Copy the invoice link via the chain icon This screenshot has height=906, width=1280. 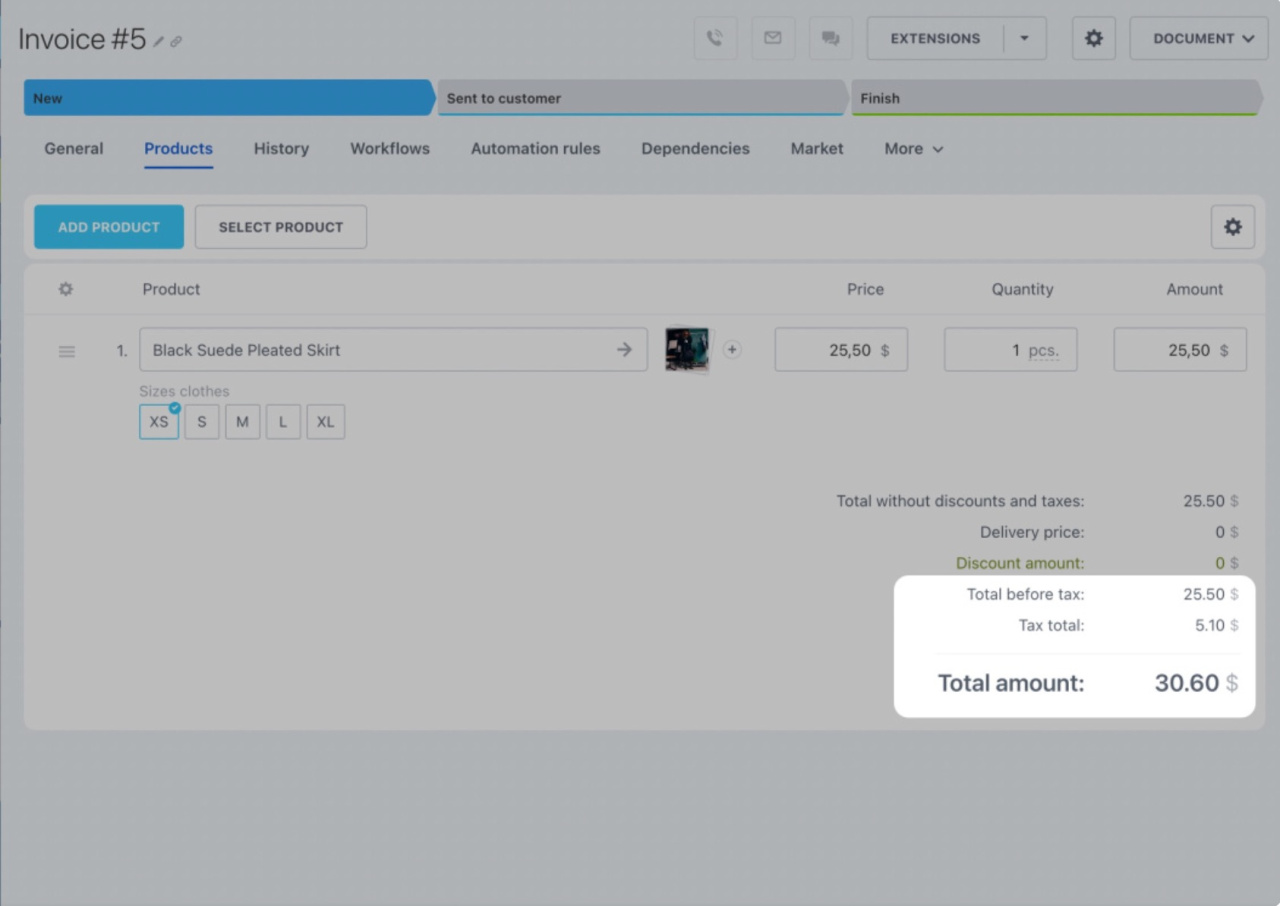coord(176,42)
